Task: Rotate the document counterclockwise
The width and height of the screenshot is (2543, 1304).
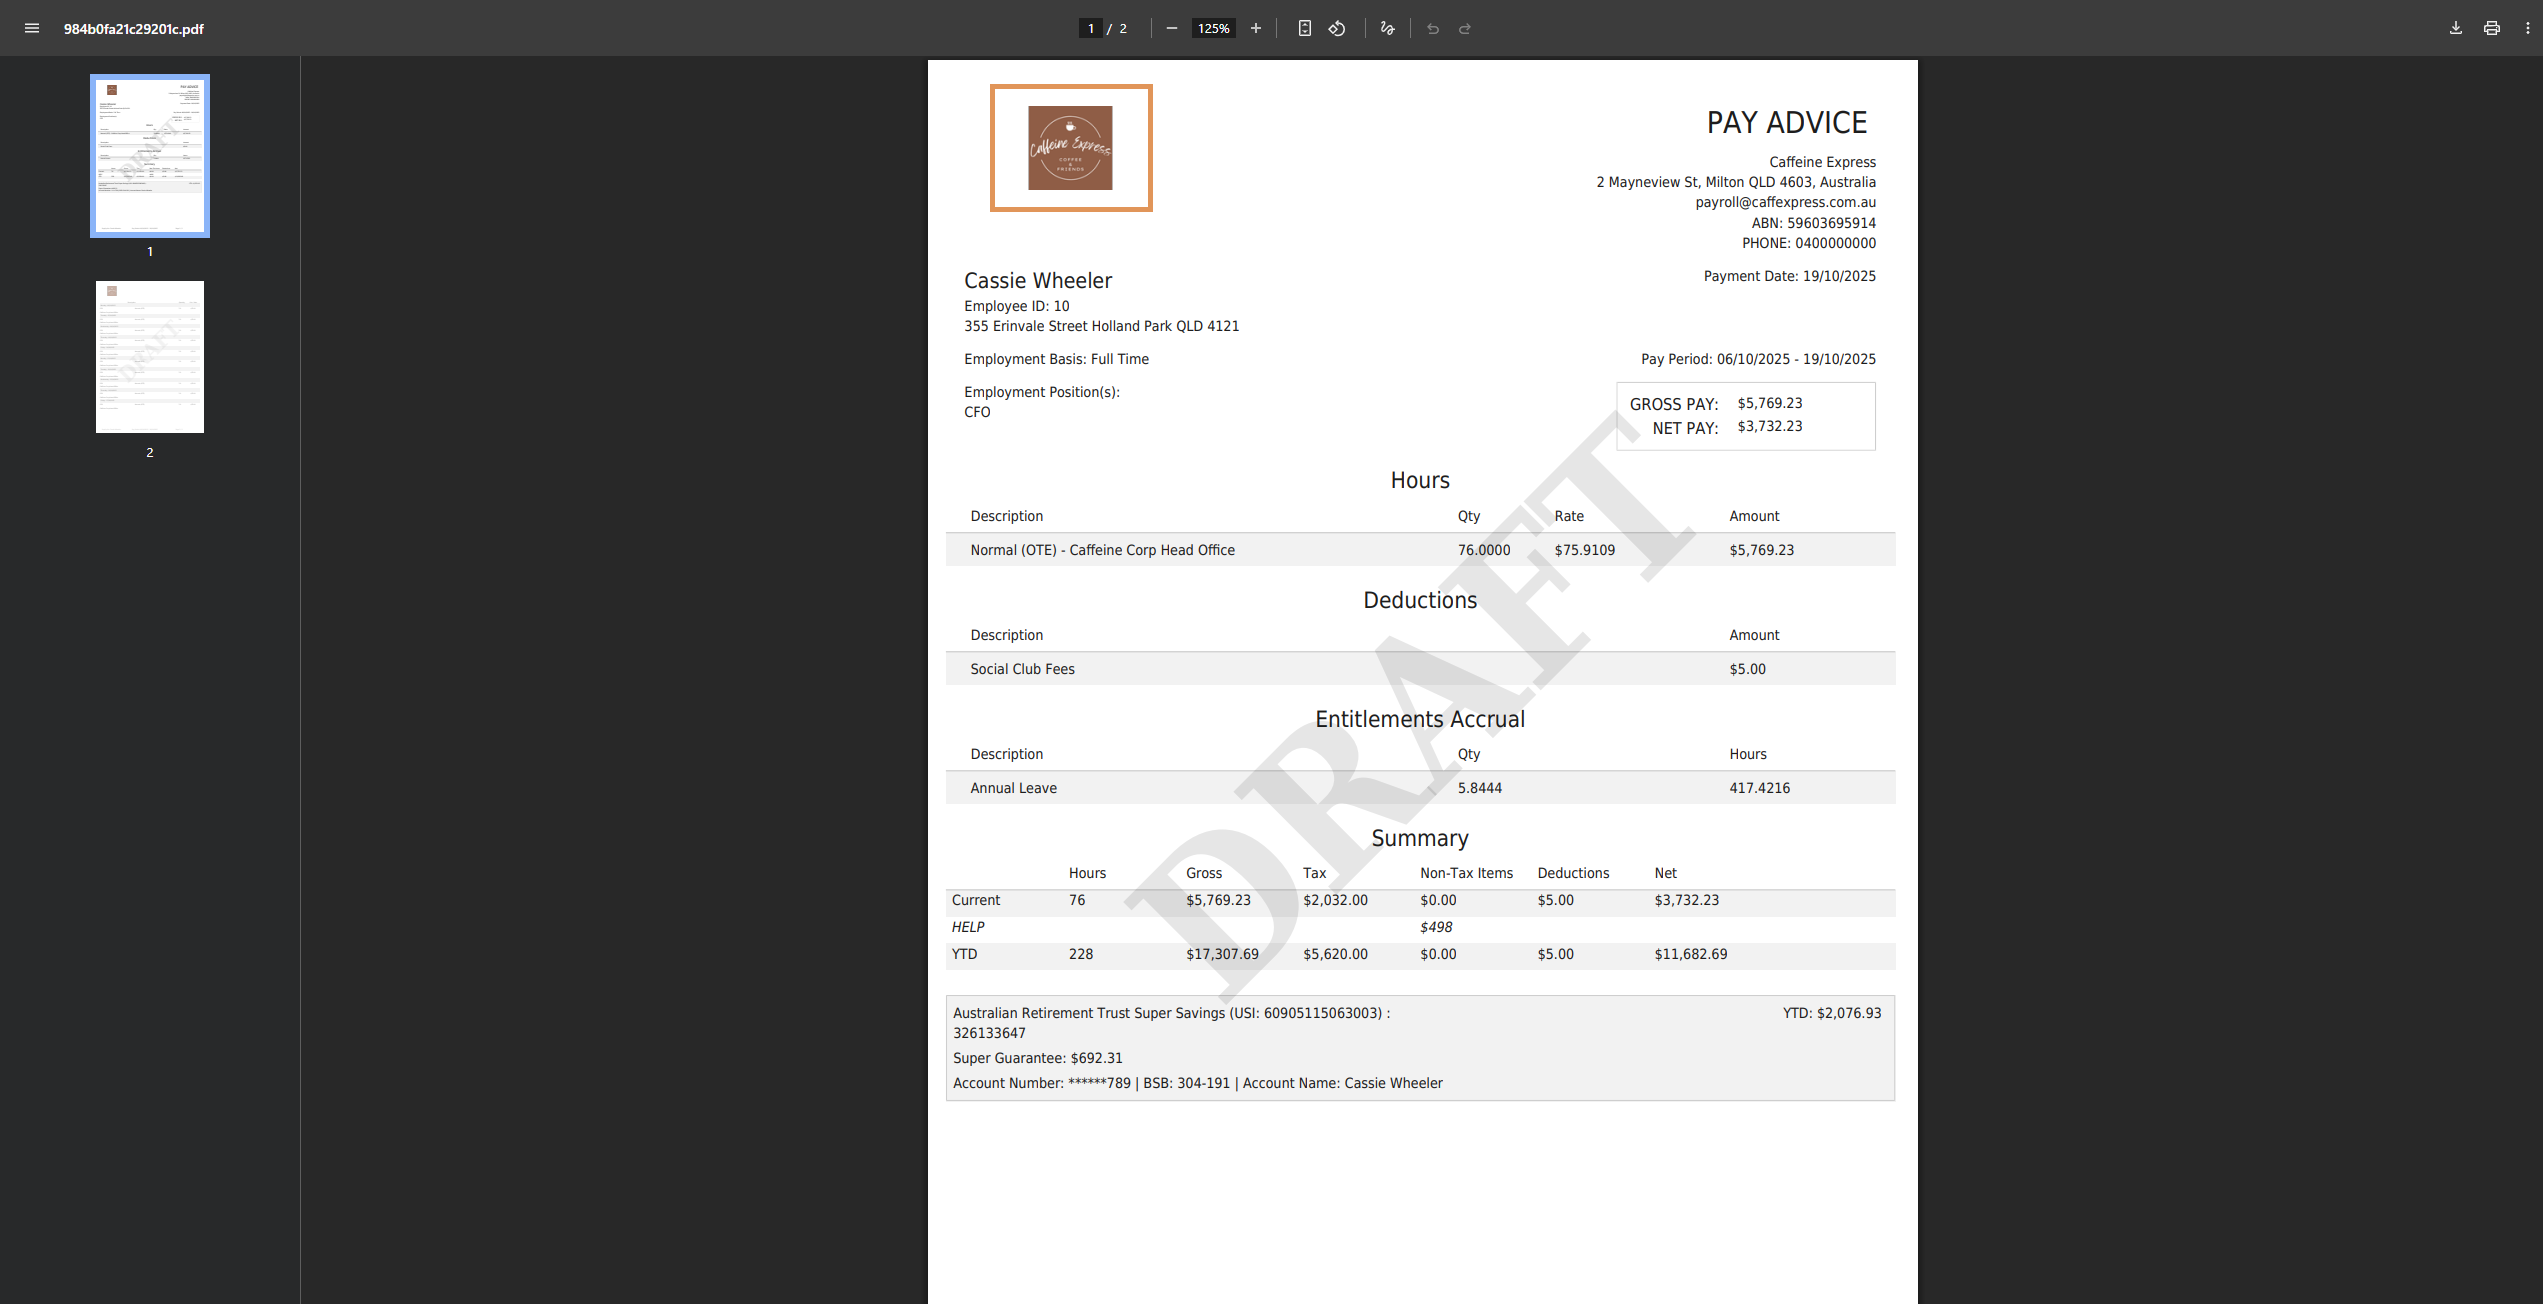Action: pos(1337,28)
